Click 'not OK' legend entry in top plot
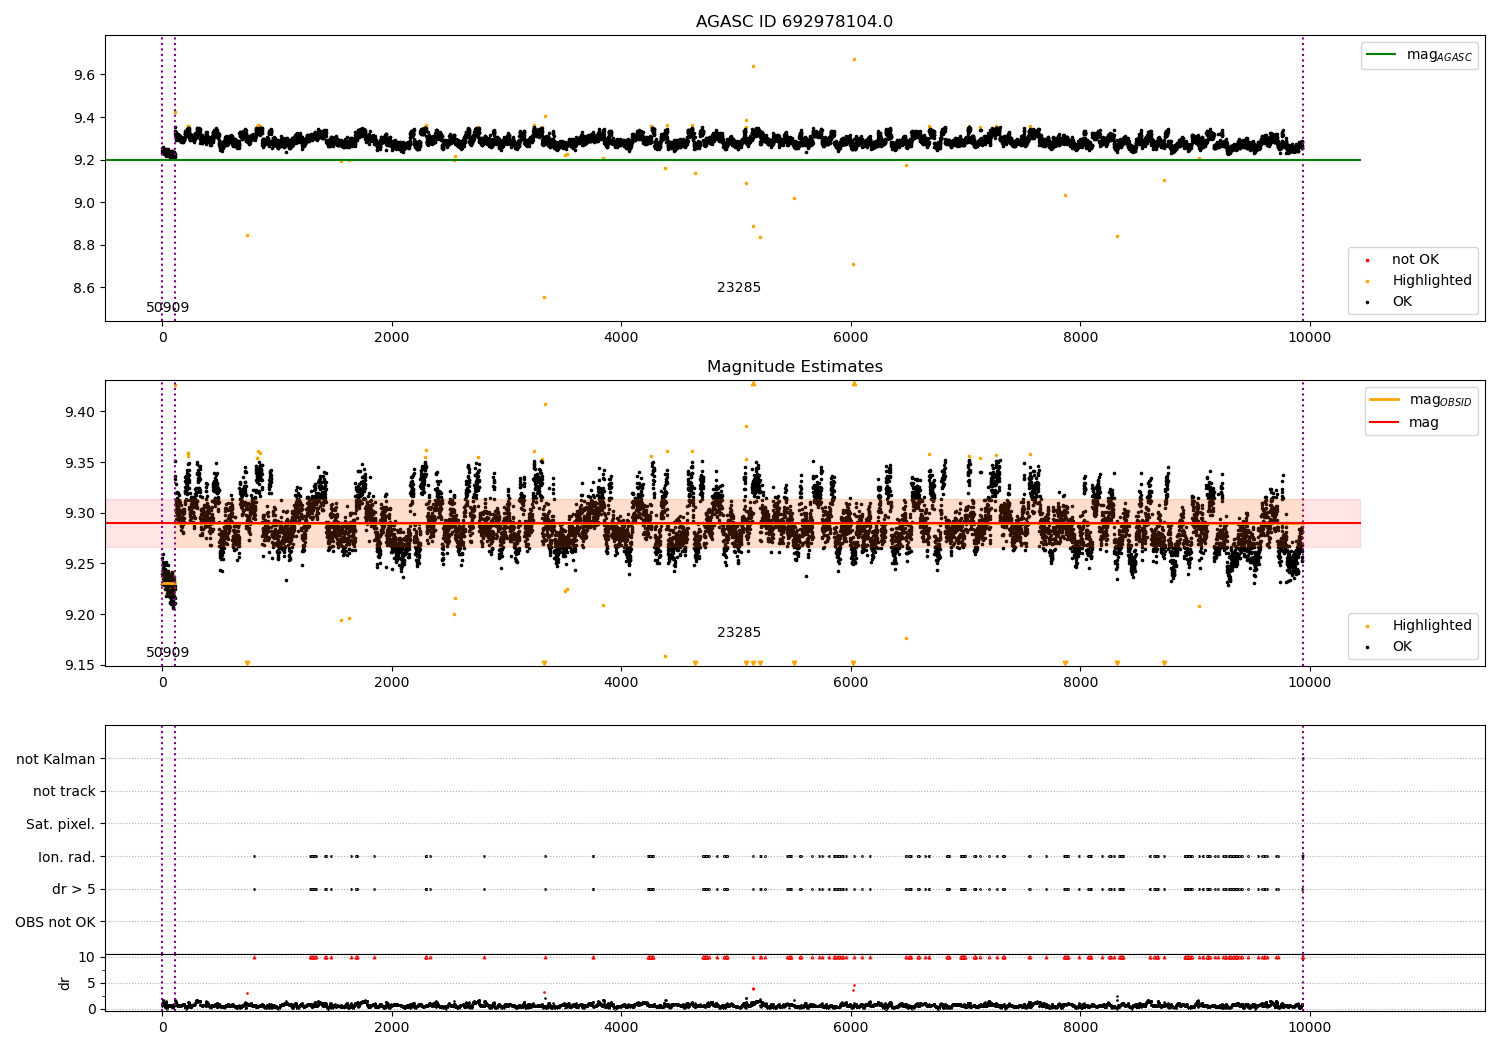Screen dimensions: 1500x1050 pyautogui.click(x=1405, y=260)
